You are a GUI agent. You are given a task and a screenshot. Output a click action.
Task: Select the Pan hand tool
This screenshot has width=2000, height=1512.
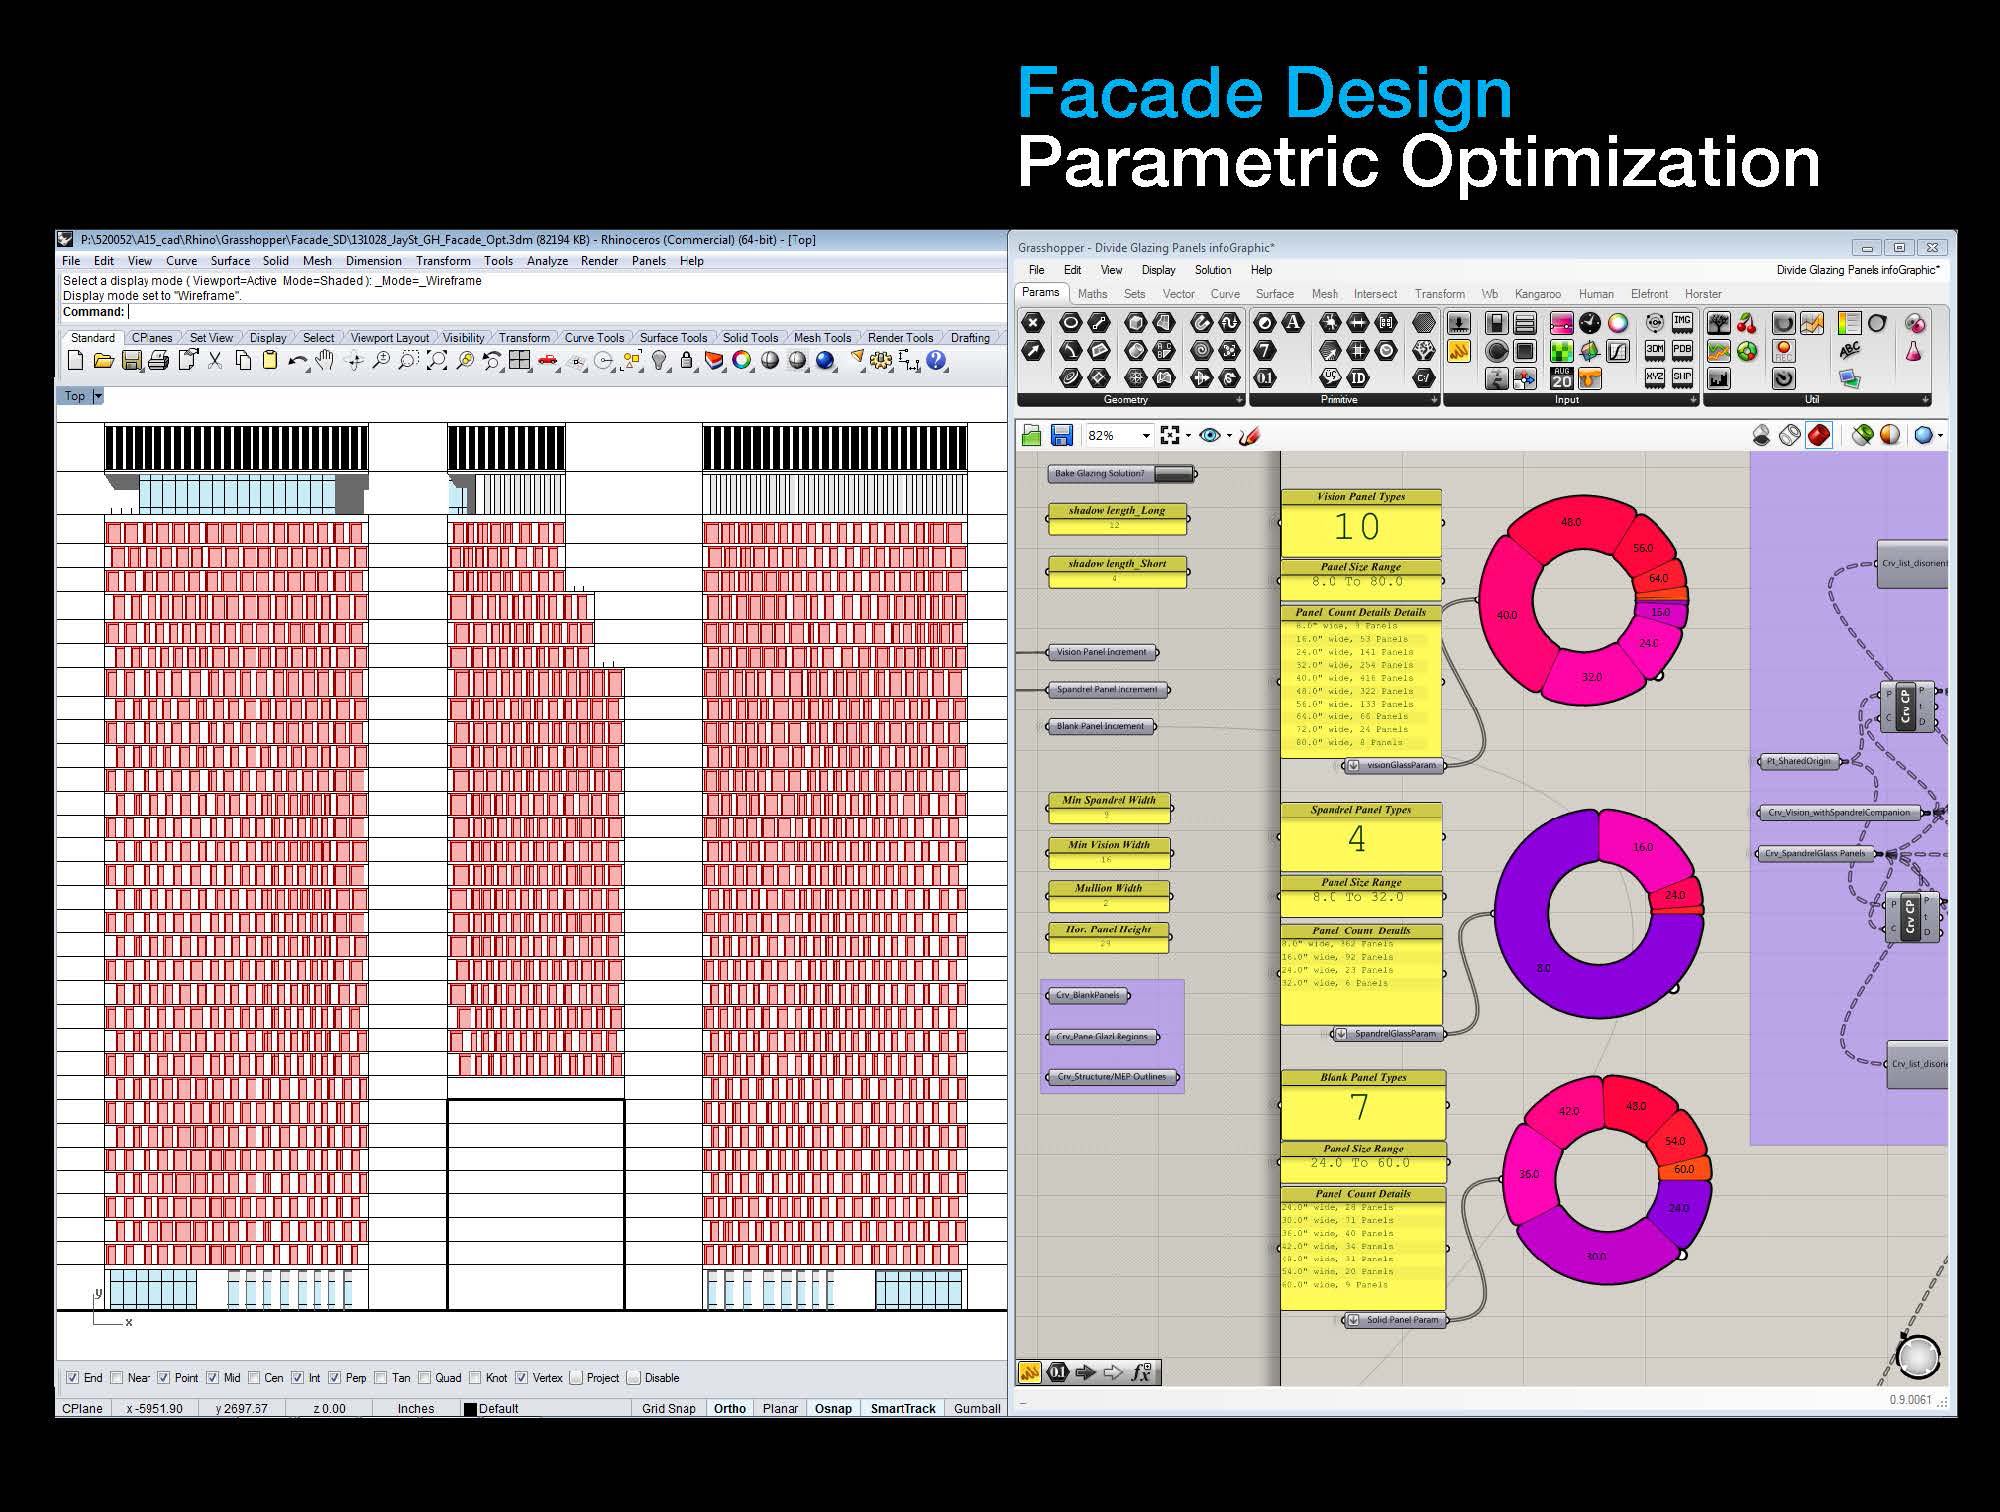click(325, 361)
